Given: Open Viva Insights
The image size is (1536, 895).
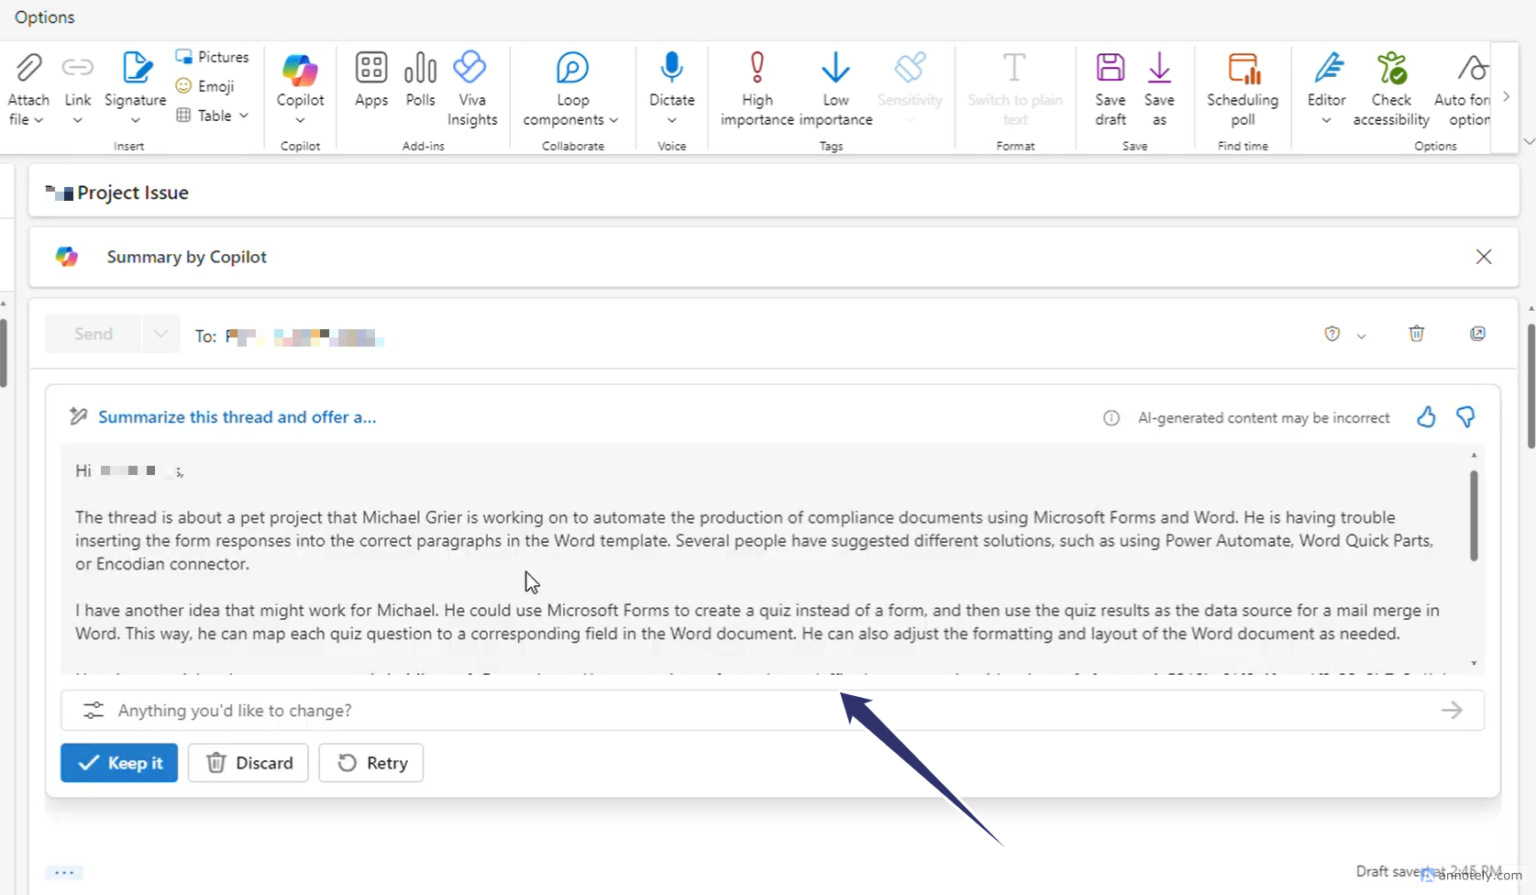Looking at the screenshot, I should click(471, 85).
